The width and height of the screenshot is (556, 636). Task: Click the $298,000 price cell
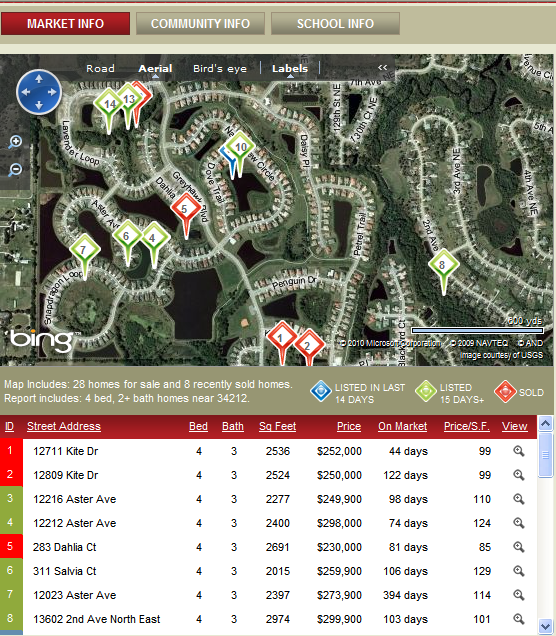coord(339,523)
